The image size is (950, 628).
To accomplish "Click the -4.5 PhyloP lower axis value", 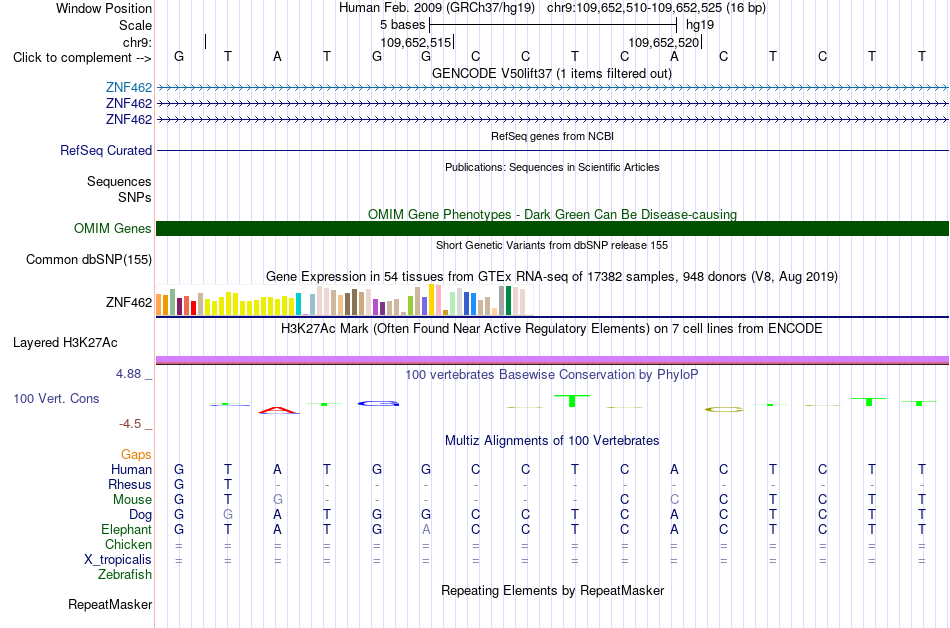I will pyautogui.click(x=130, y=424).
